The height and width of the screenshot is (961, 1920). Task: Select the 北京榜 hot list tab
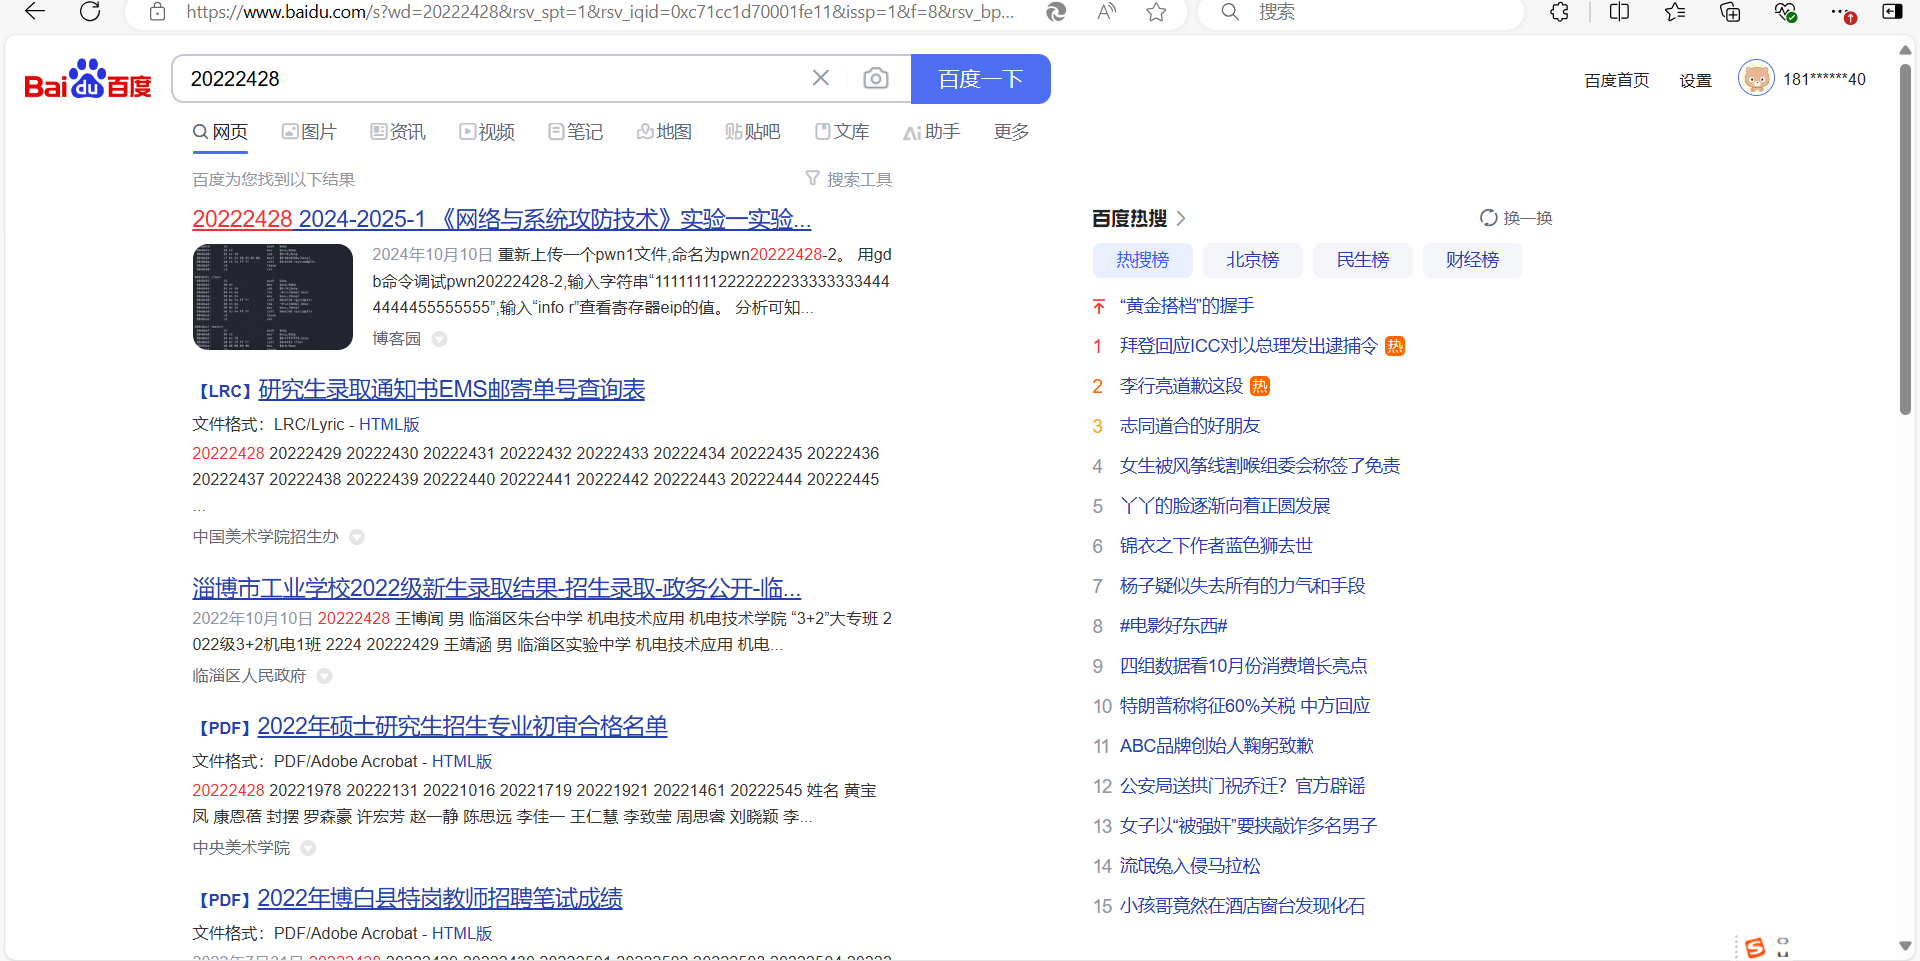[x=1253, y=260]
